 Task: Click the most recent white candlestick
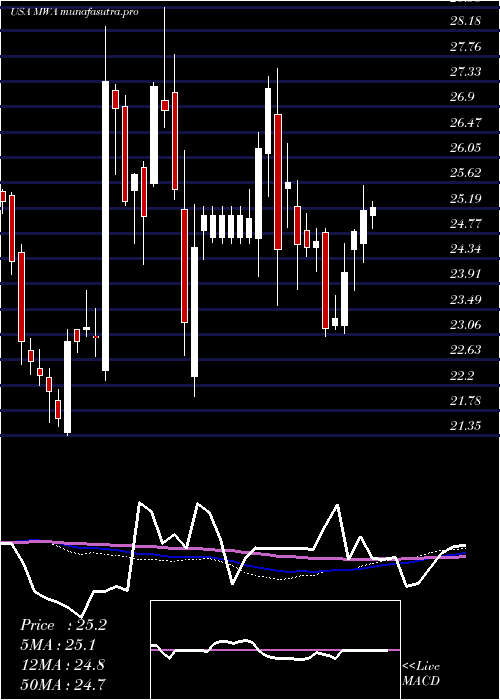coord(373,211)
